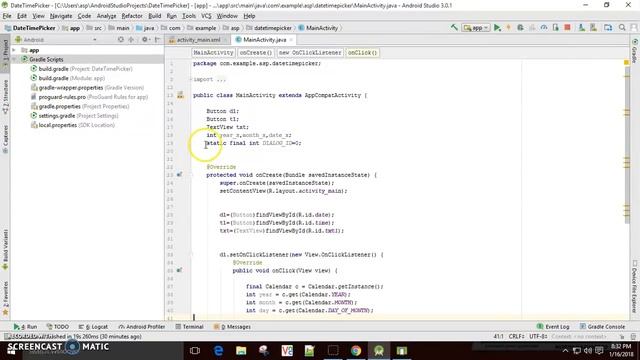Screen dimensions: 640x360
Task: Open the Terminal tool window
Action: click(189, 327)
